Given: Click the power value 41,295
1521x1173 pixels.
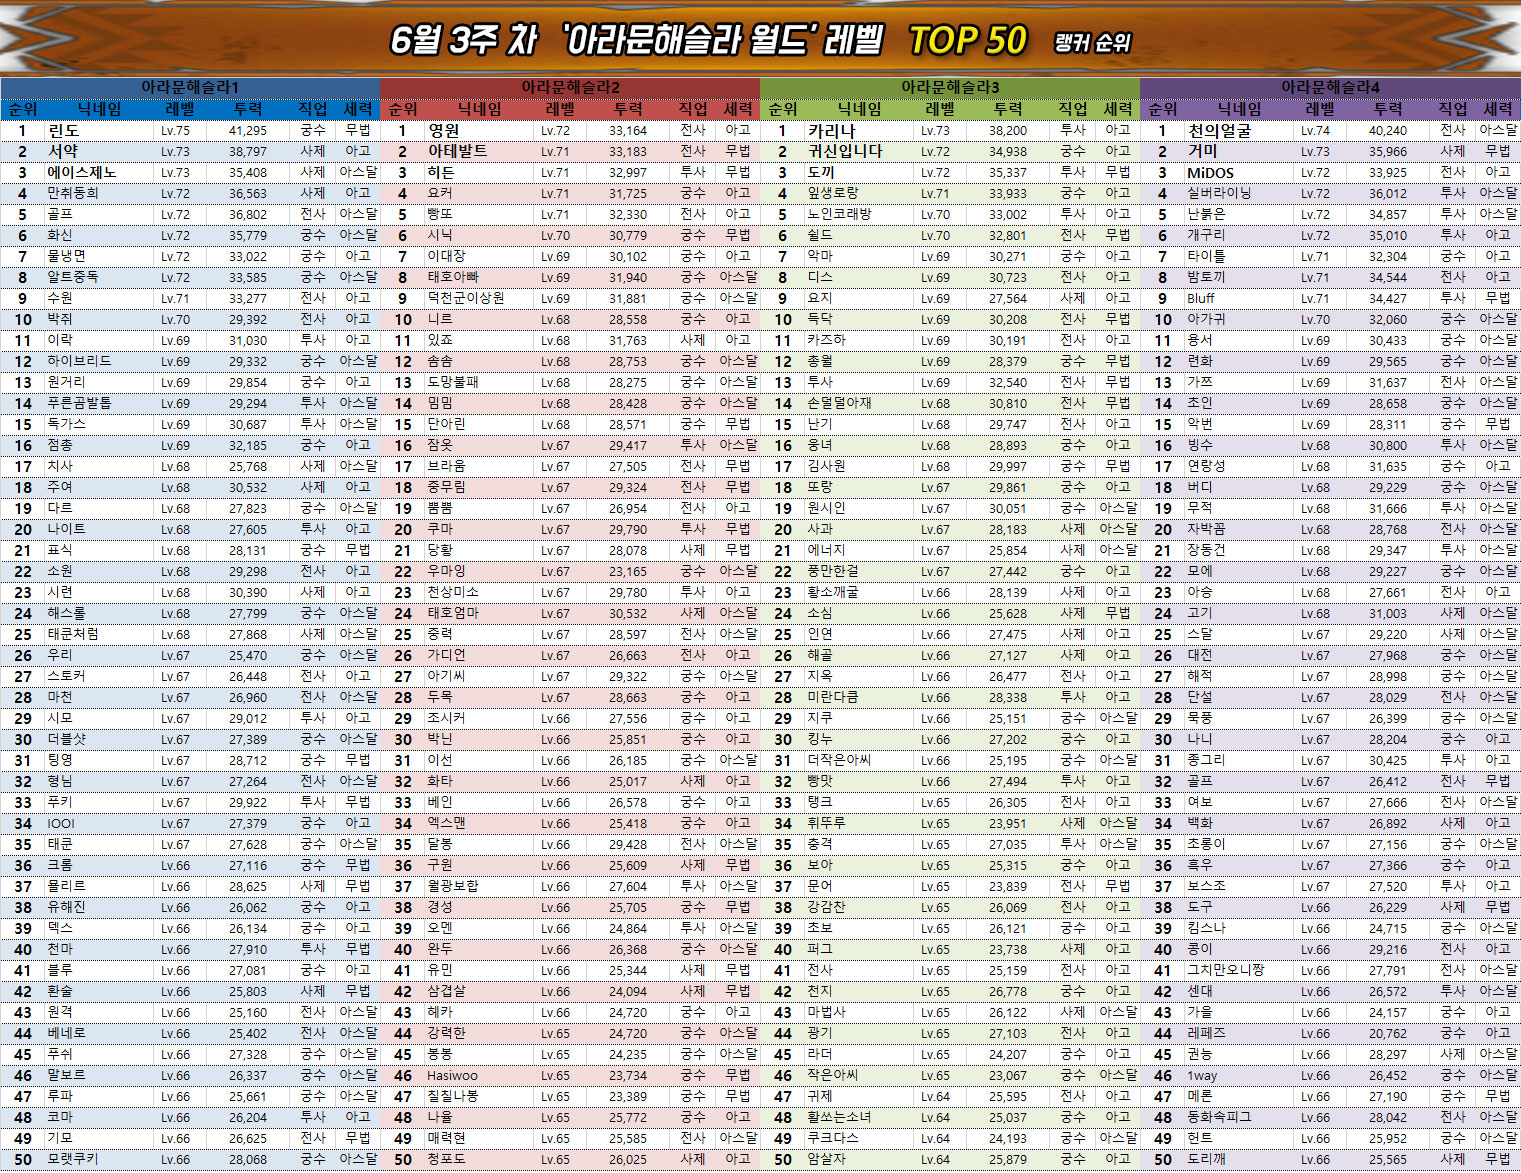Looking at the screenshot, I should pos(248,131).
